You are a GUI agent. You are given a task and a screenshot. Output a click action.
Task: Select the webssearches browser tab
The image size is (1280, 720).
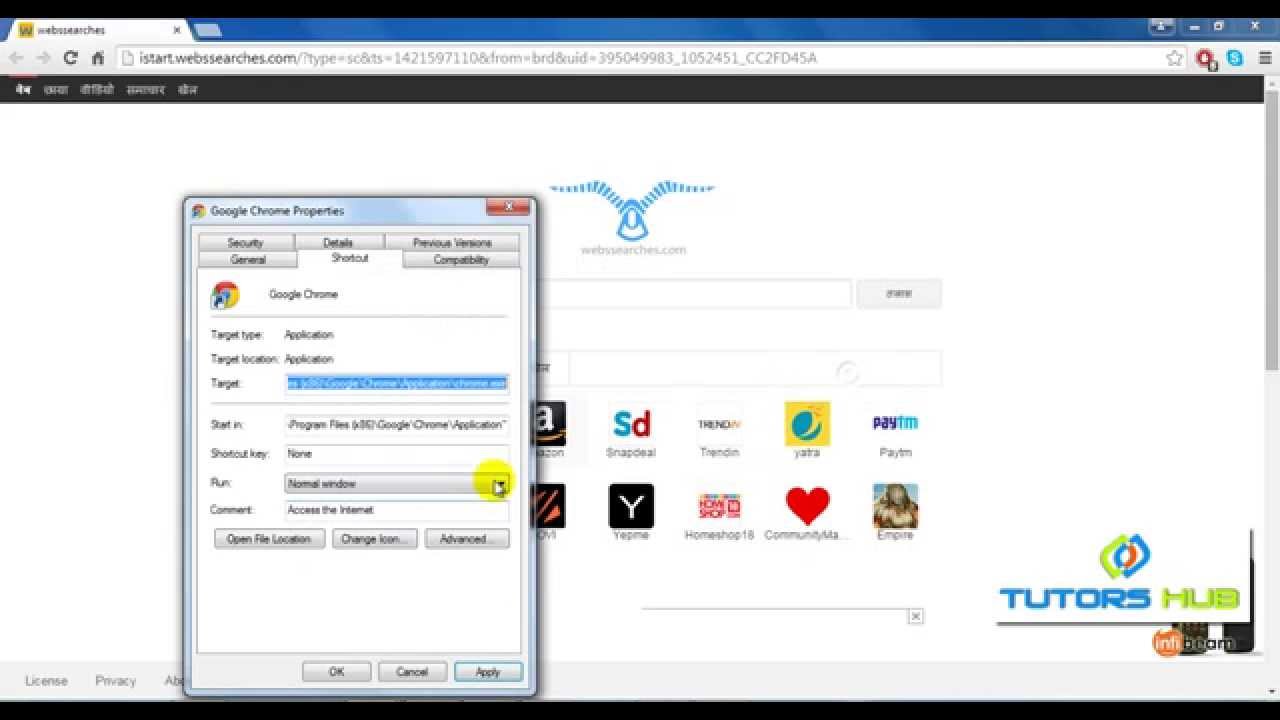tap(95, 30)
